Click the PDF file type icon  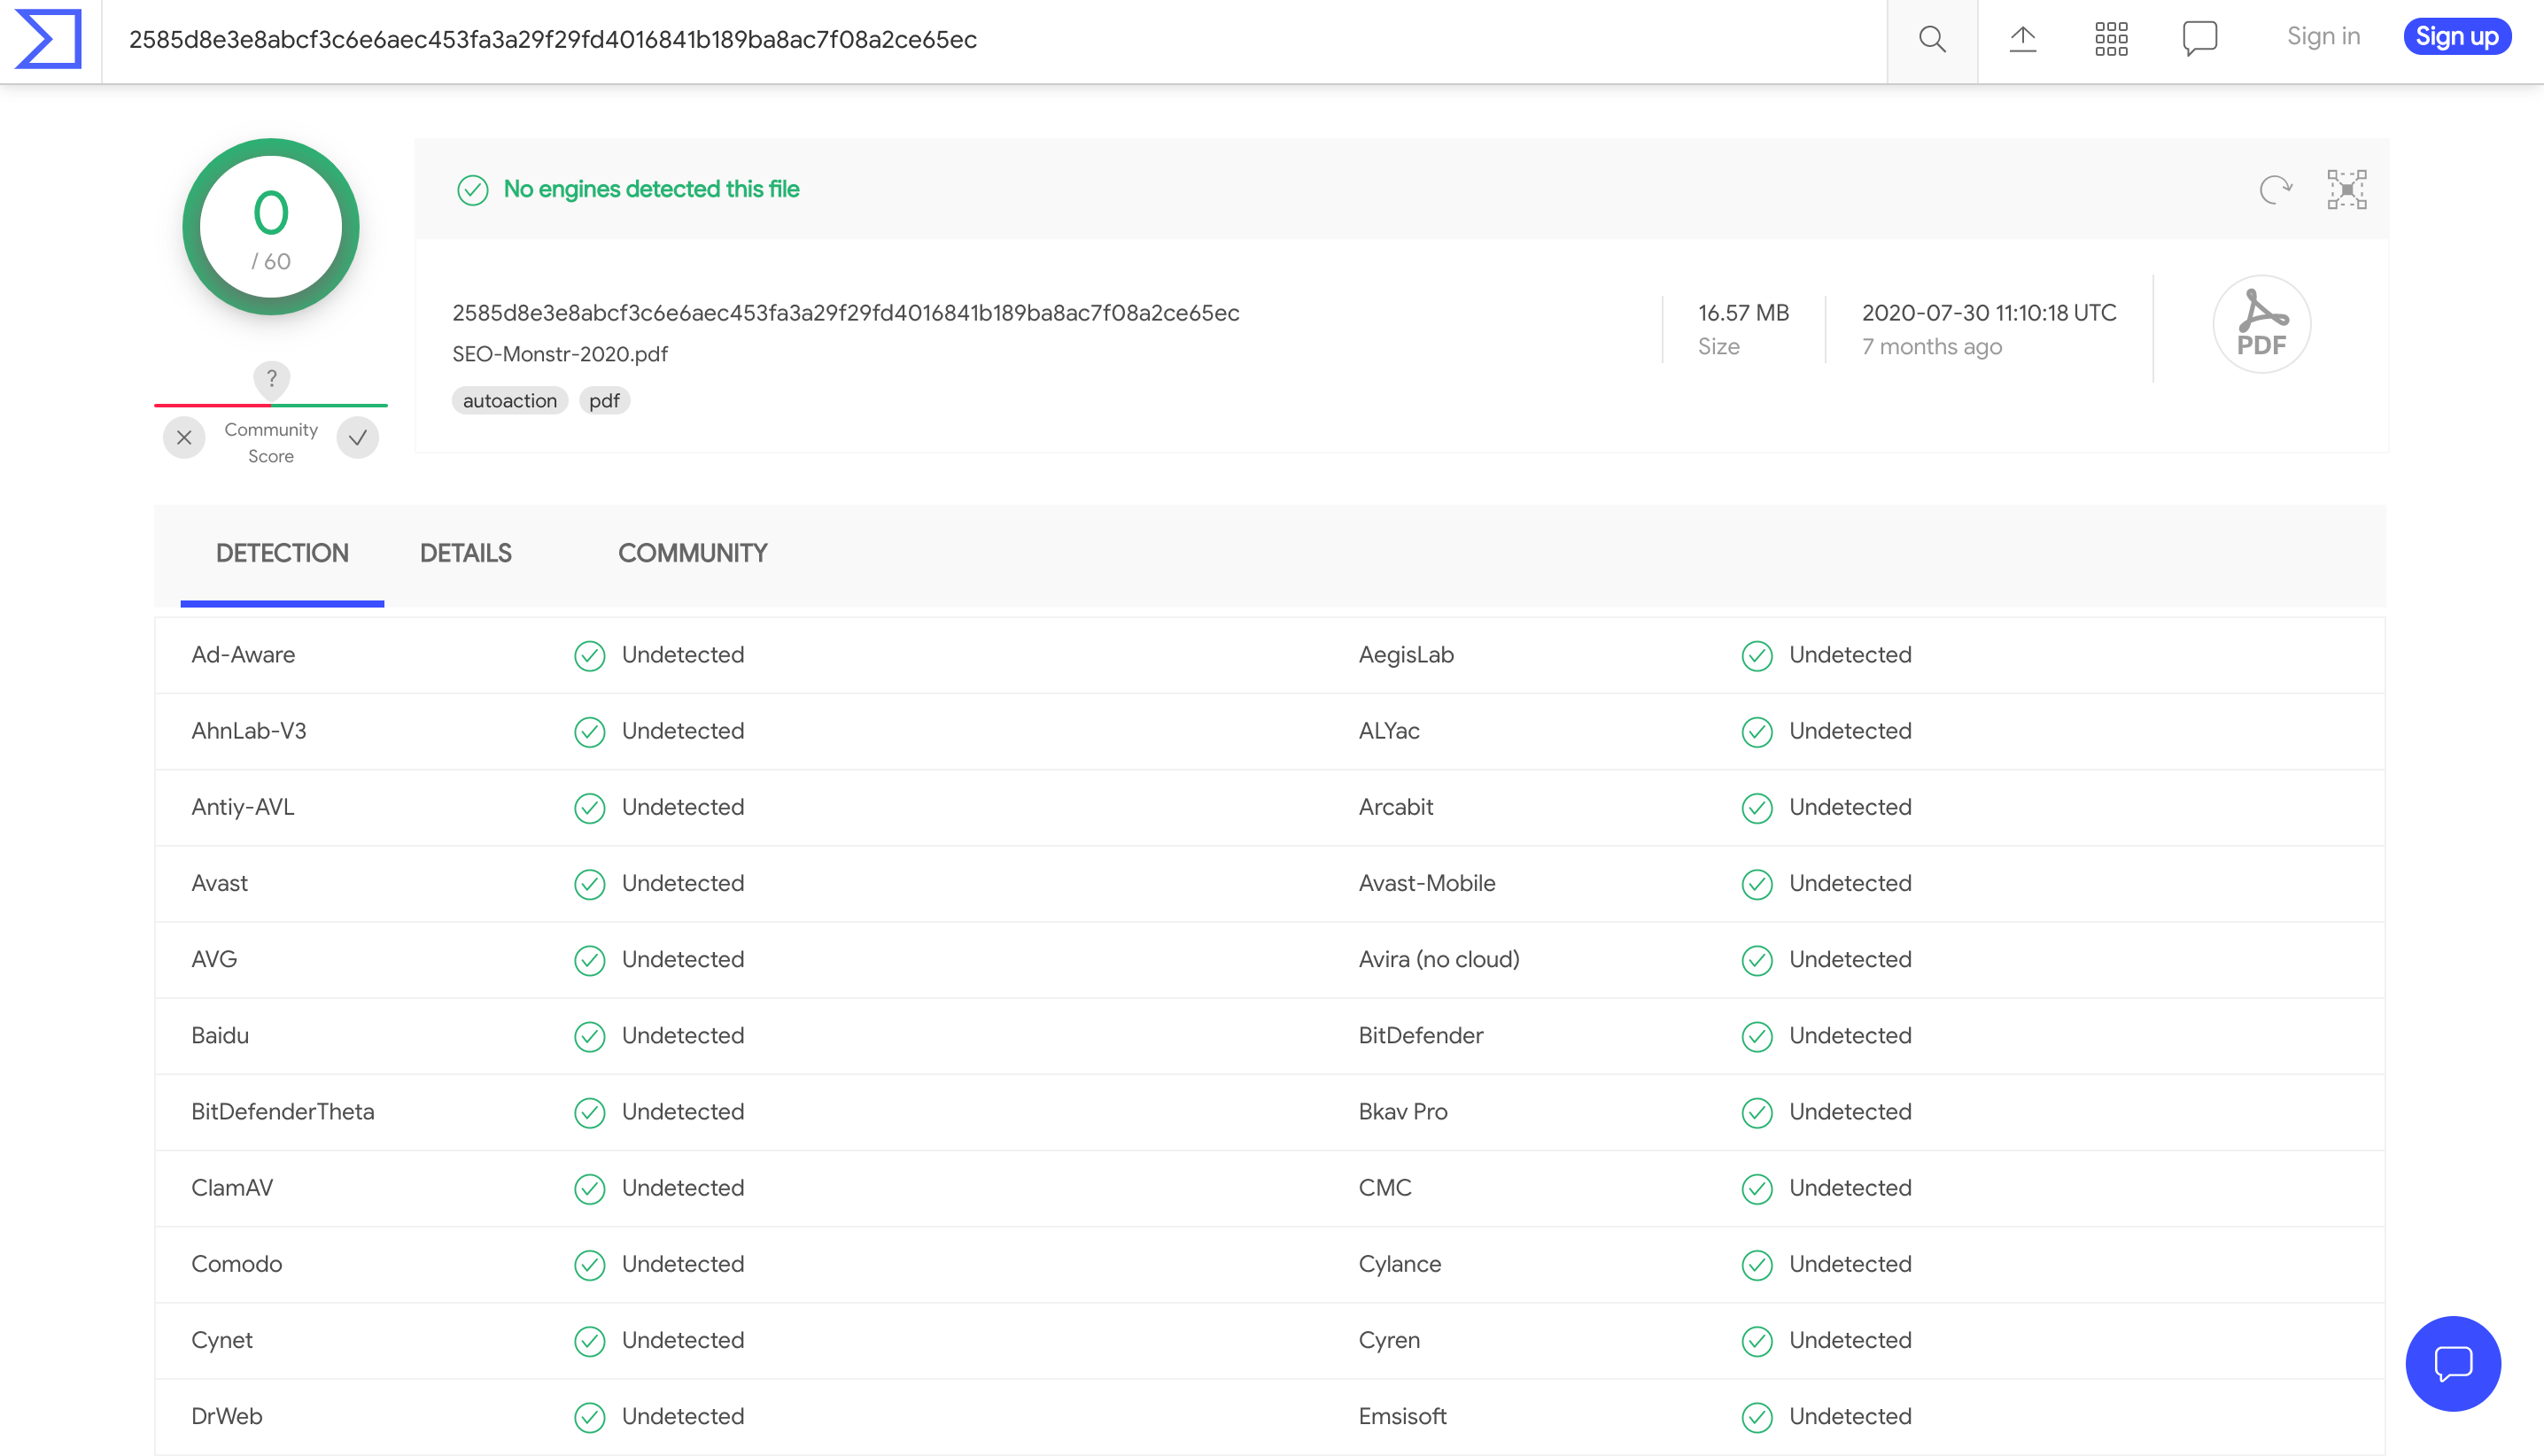point(2261,324)
